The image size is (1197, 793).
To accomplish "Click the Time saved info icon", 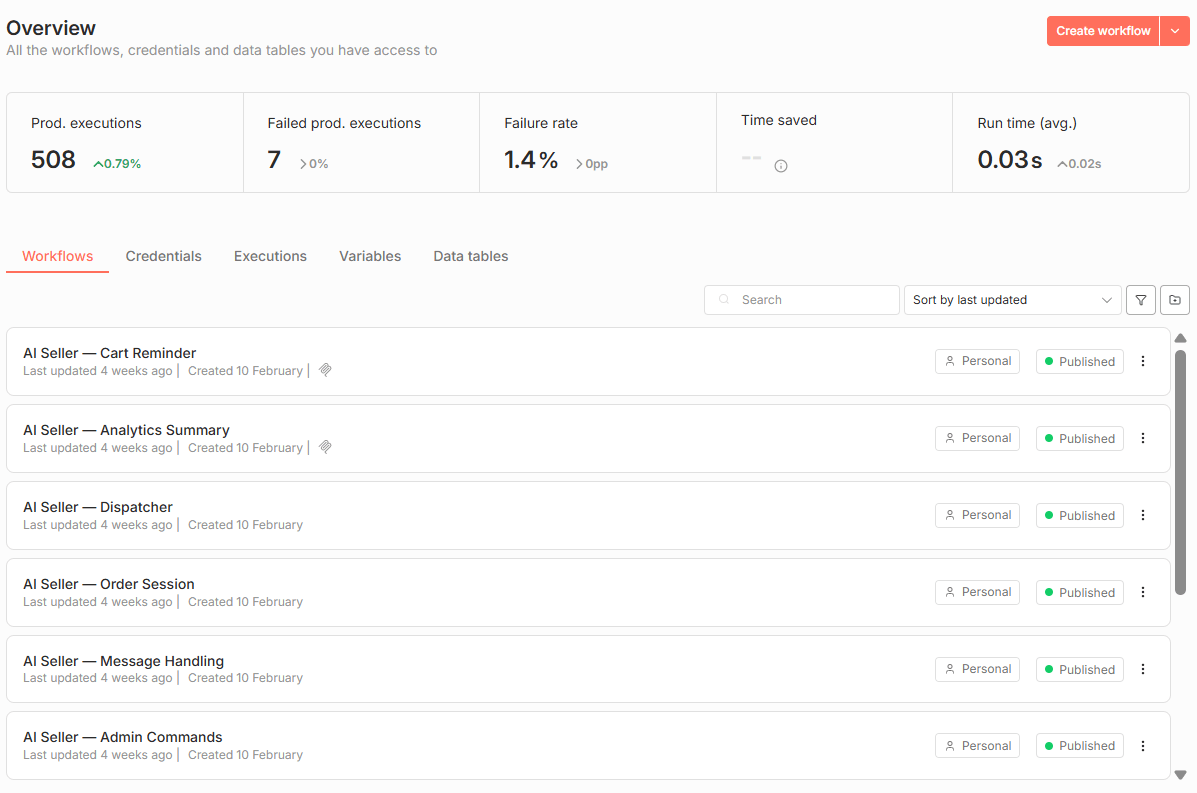I will [780, 166].
